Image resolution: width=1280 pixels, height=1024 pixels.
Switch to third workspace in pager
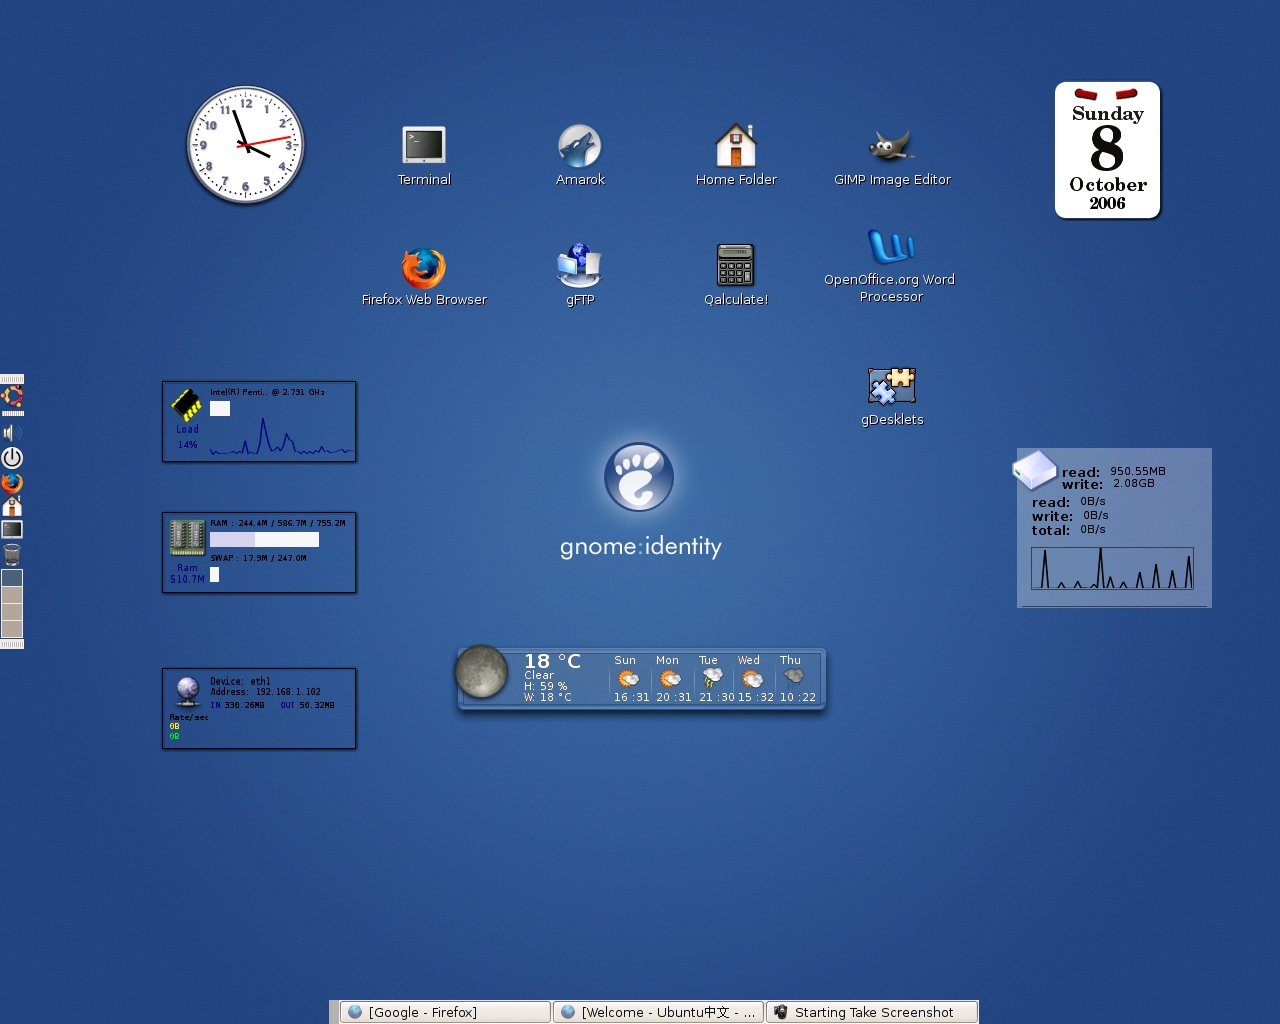12,612
